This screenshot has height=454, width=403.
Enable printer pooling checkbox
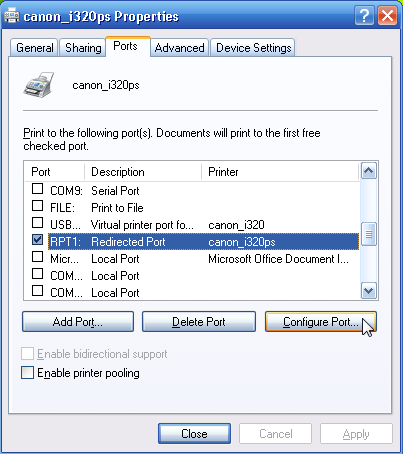pos(27,373)
